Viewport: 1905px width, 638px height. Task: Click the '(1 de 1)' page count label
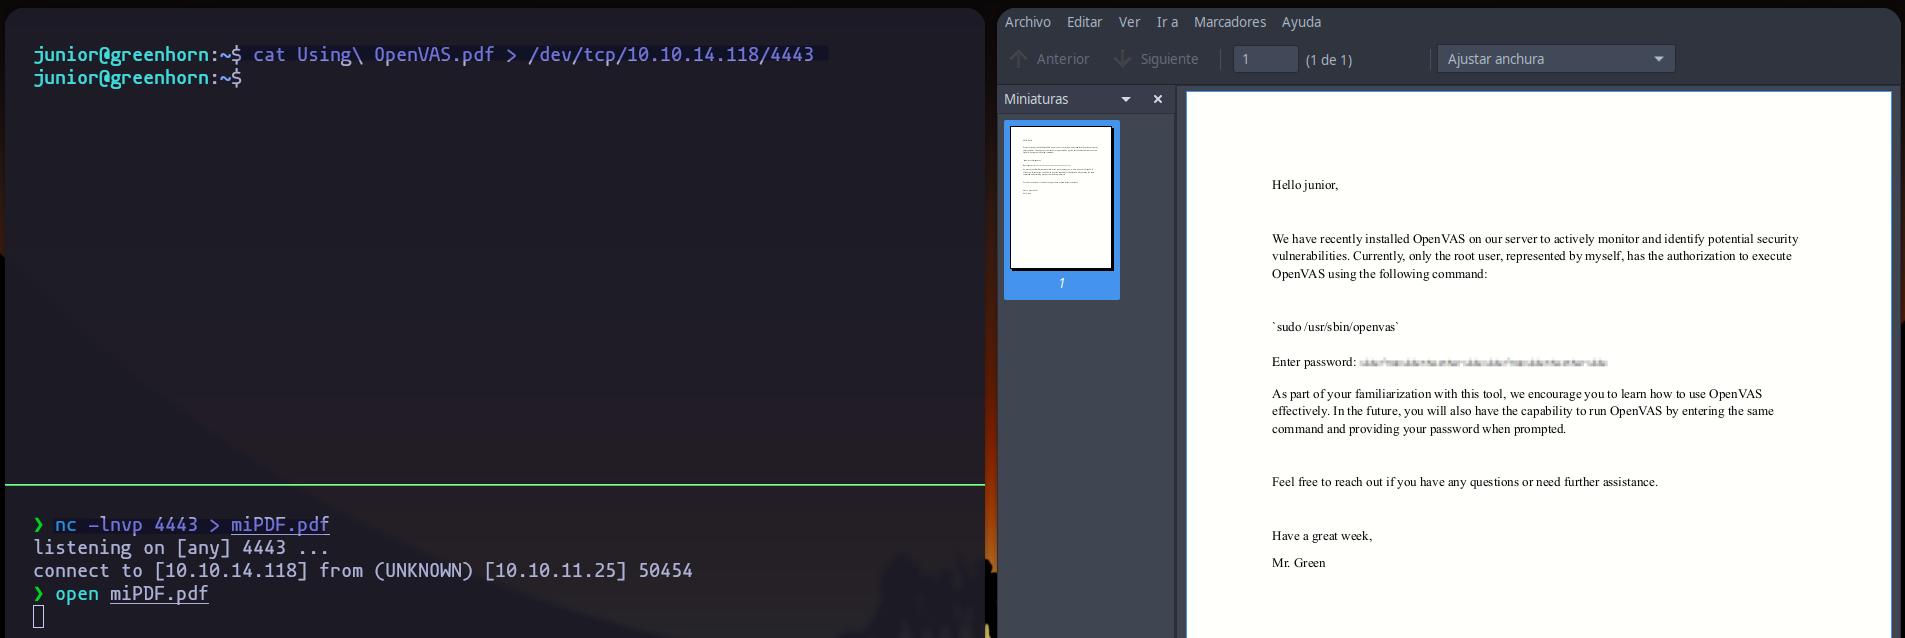point(1328,60)
